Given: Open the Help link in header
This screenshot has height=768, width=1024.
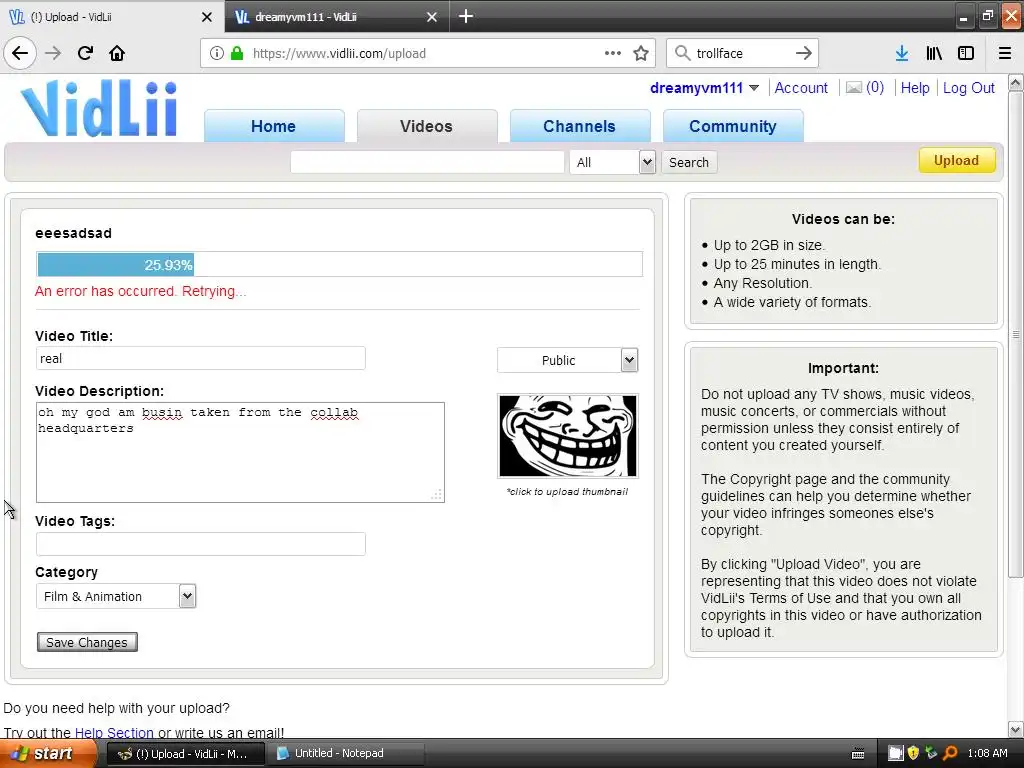Looking at the screenshot, I should (x=915, y=88).
